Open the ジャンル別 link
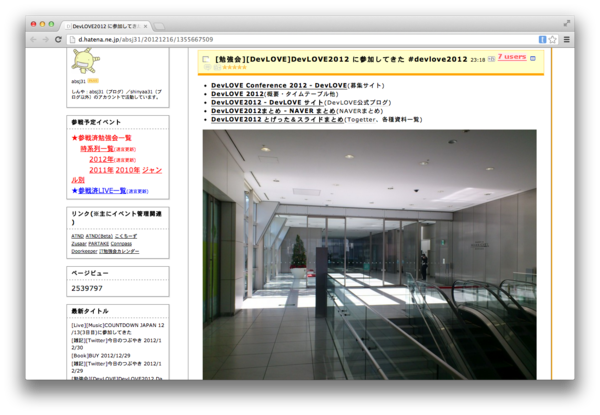600x415 pixels. coord(117,175)
